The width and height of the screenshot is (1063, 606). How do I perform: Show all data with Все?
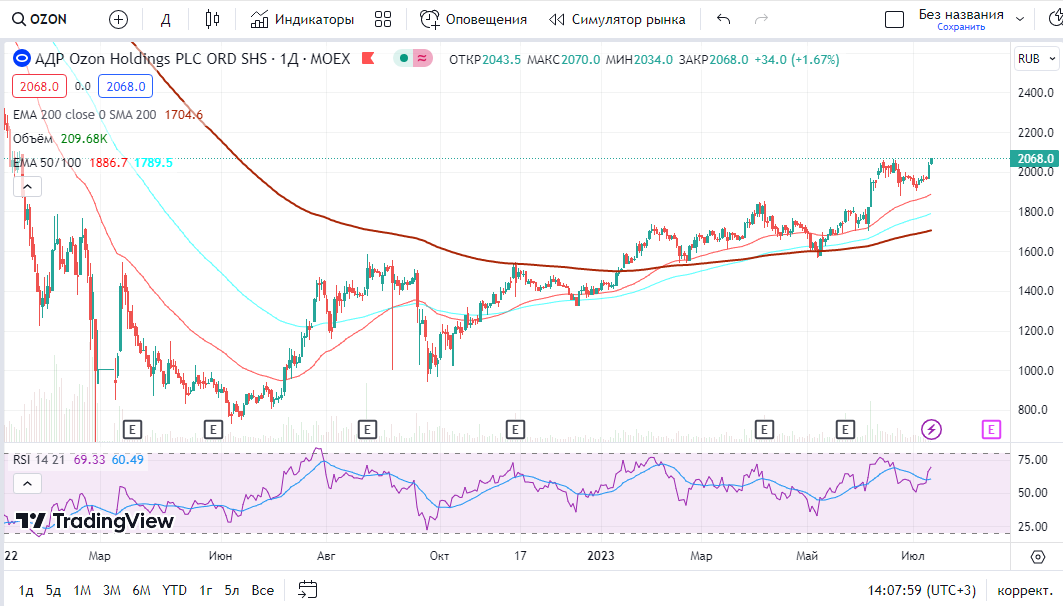coord(262,590)
